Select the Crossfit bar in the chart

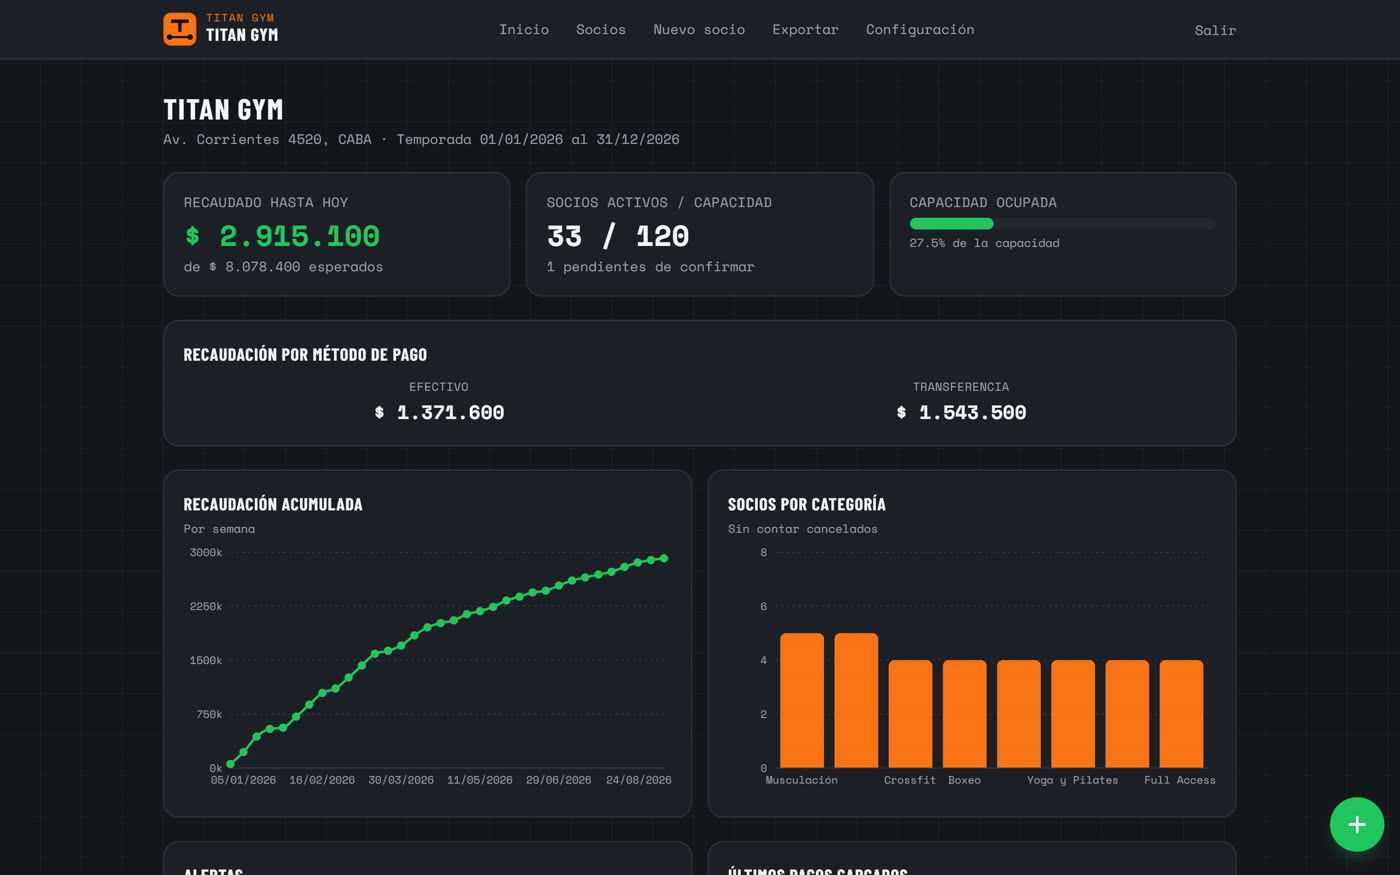point(910,714)
